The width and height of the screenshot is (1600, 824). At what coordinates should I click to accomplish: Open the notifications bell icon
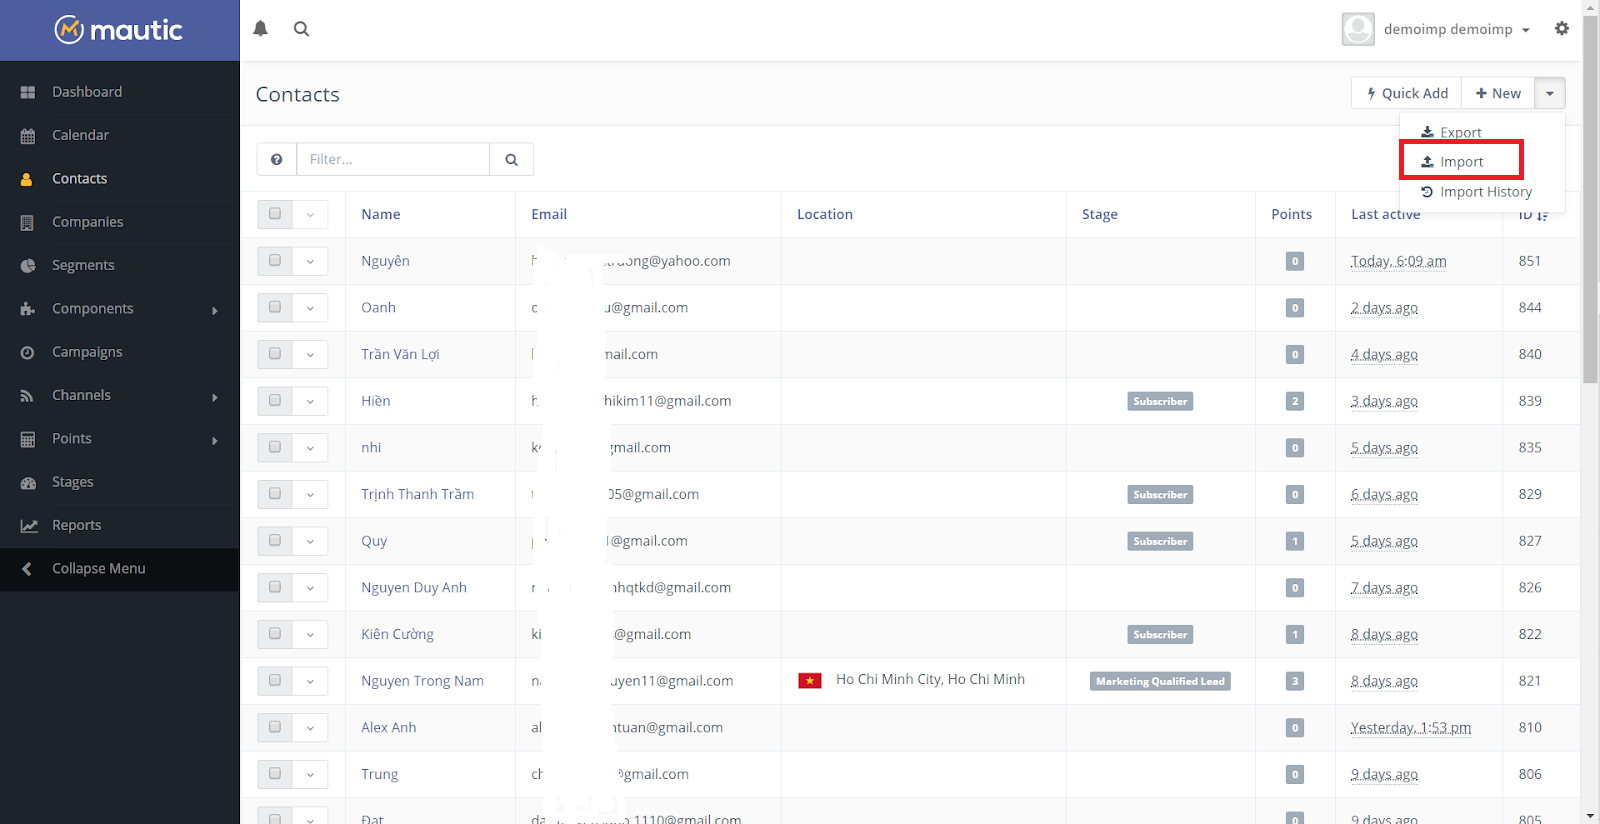(x=261, y=29)
